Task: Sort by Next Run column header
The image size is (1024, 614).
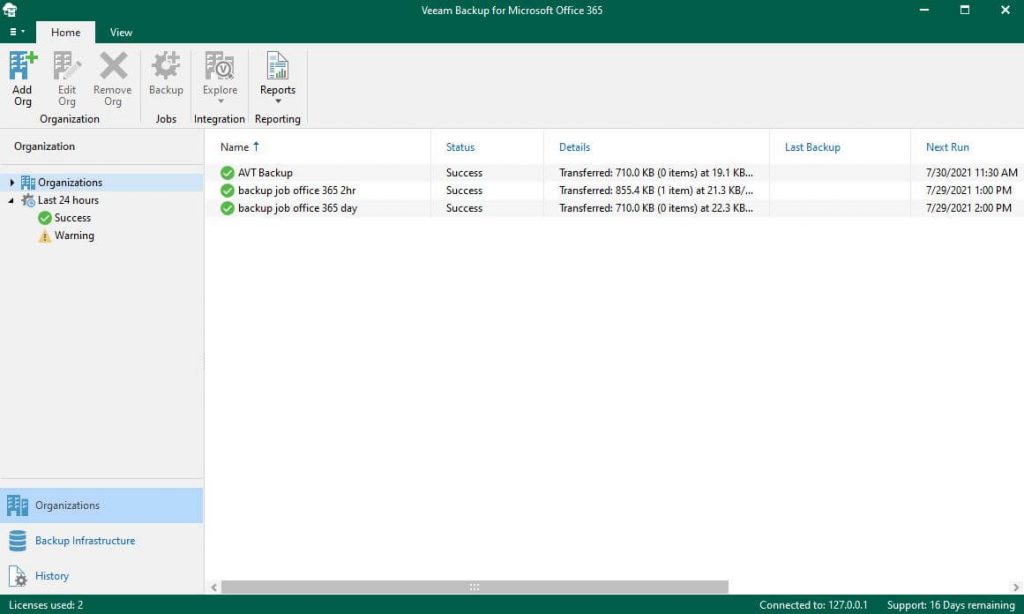Action: pos(948,147)
